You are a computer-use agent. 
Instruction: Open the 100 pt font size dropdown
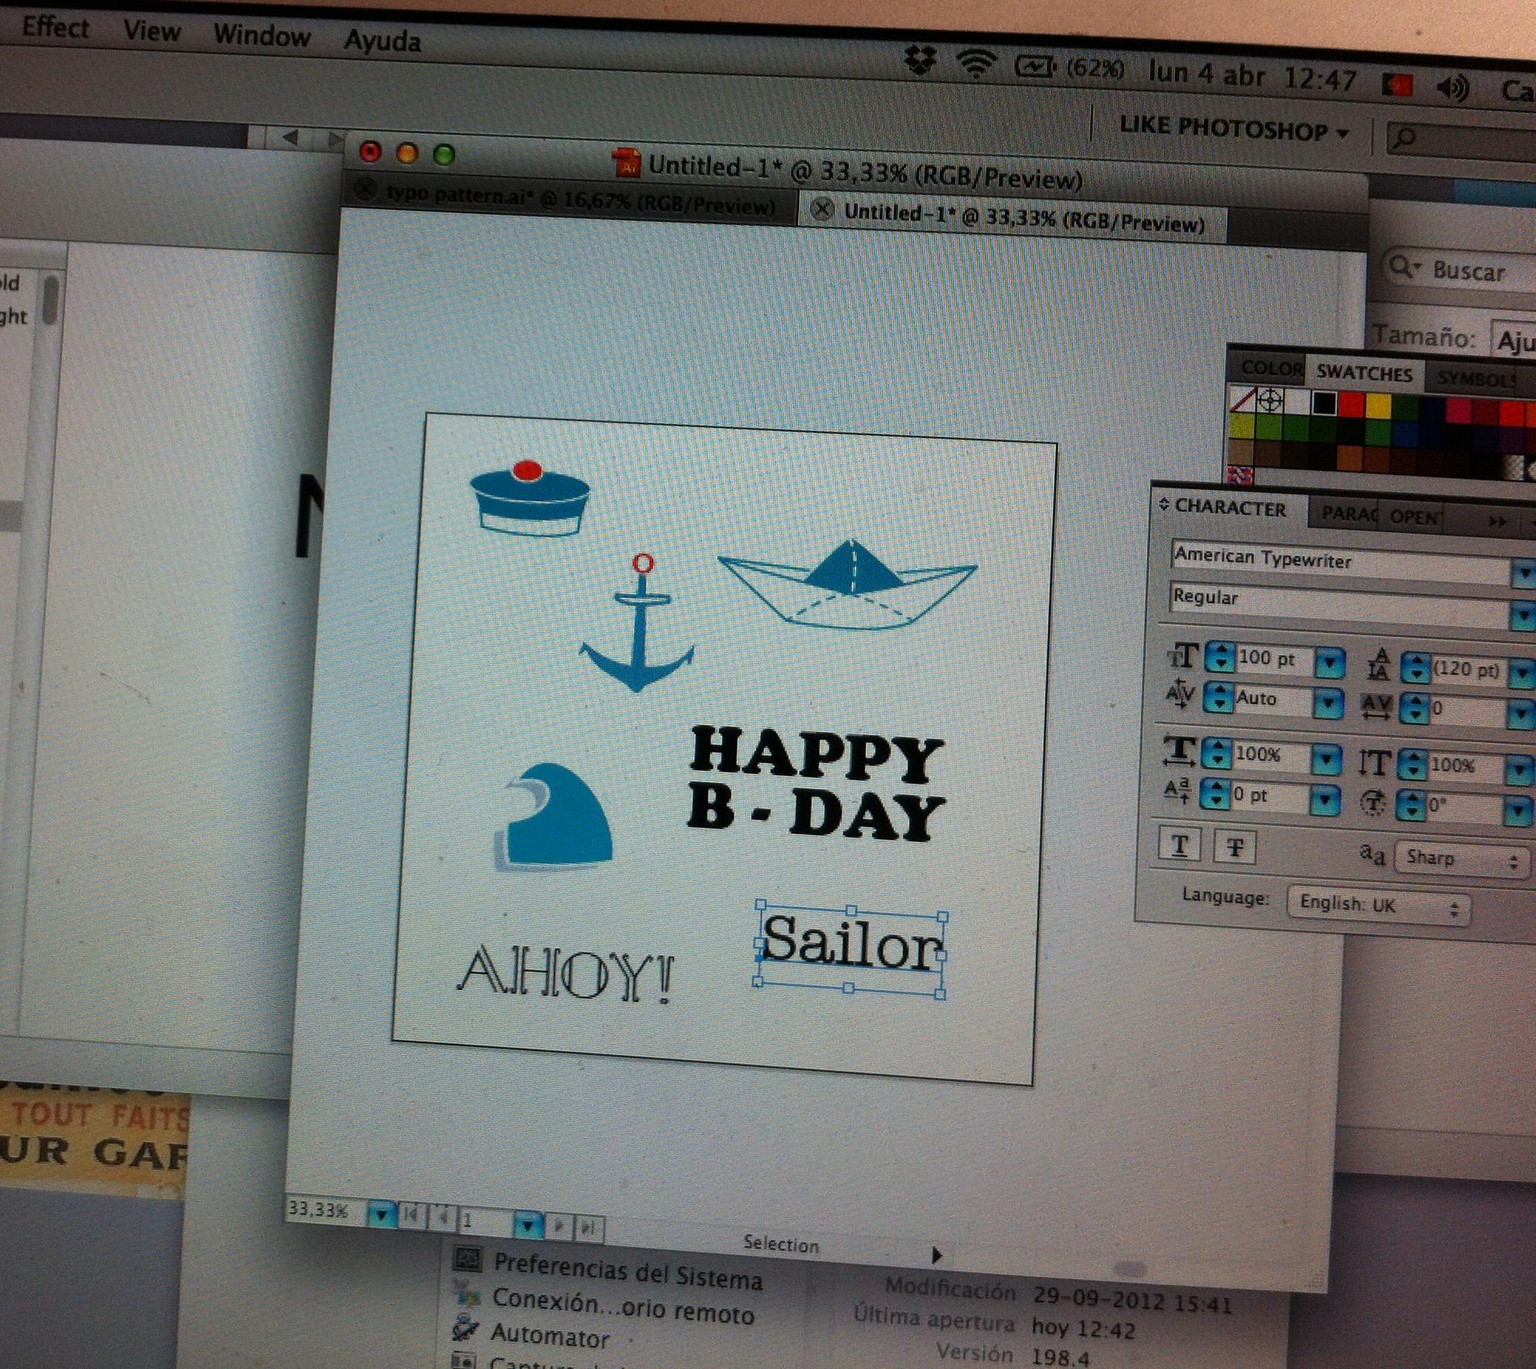(x=1330, y=661)
